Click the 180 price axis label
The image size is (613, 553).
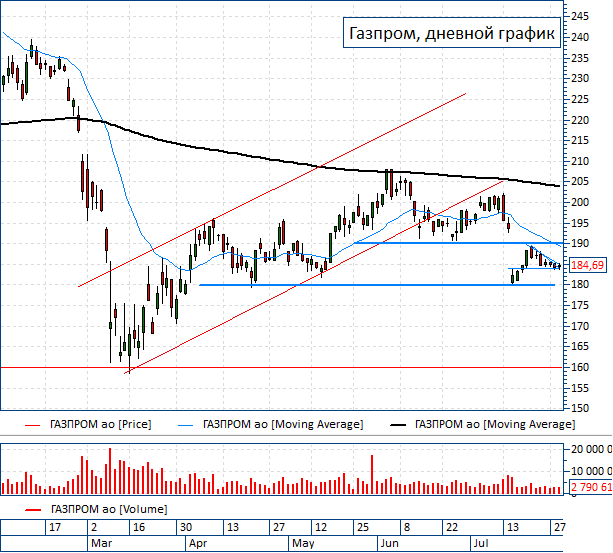pos(580,285)
